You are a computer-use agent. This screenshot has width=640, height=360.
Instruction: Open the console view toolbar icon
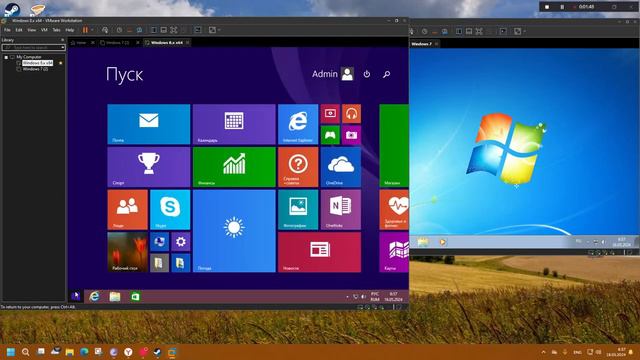(x=198, y=30)
